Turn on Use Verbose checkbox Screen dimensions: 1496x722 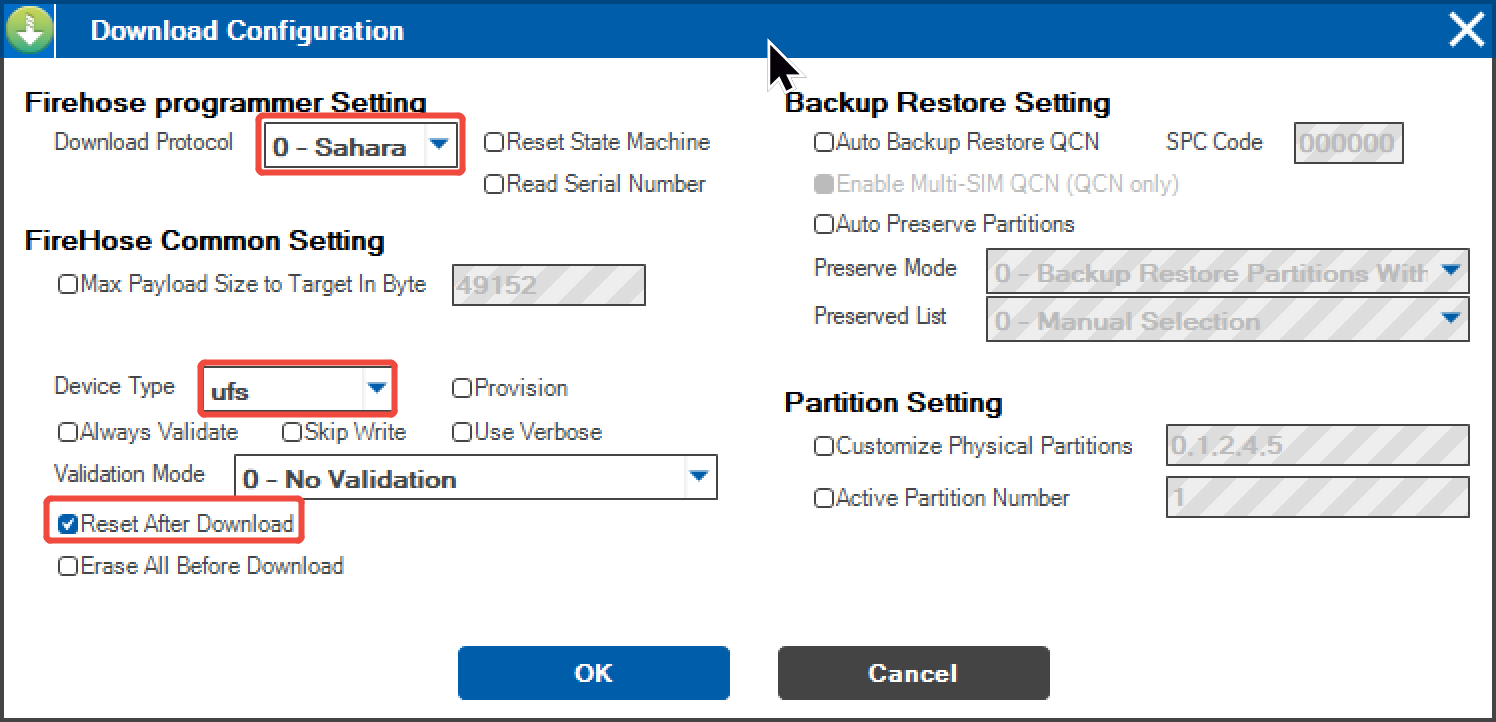point(462,433)
